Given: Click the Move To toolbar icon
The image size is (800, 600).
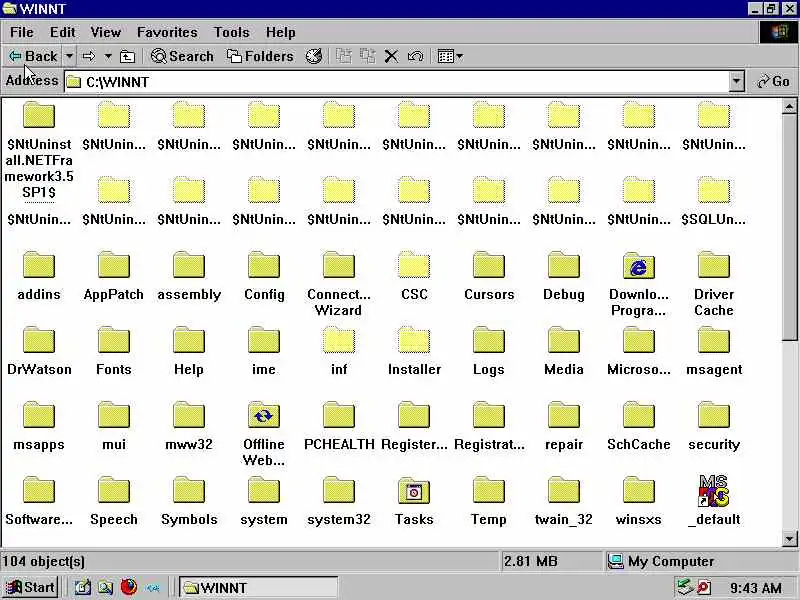Looking at the screenshot, I should point(344,56).
